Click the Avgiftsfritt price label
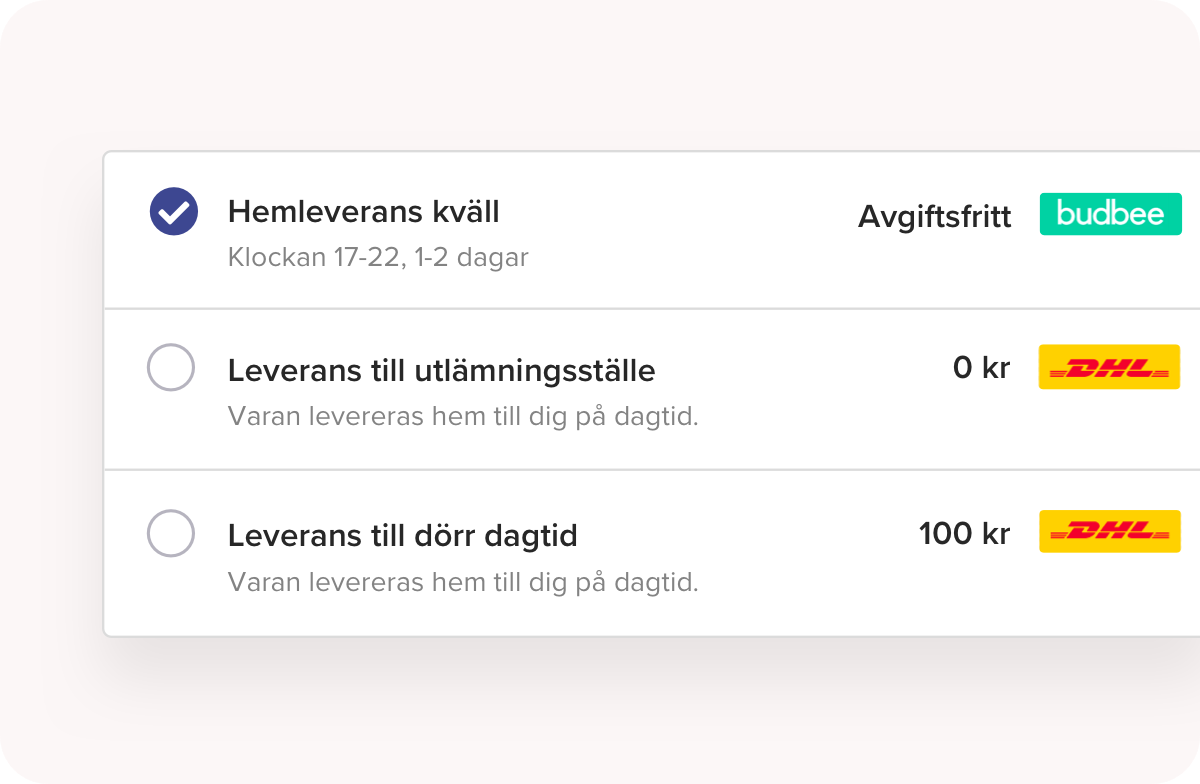 [x=935, y=217]
